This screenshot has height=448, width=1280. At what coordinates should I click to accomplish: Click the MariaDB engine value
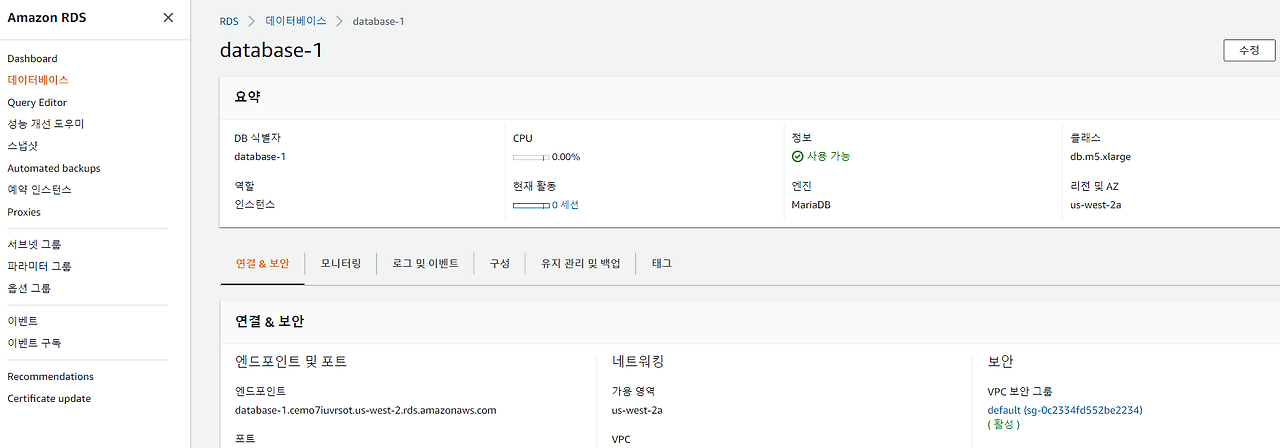point(811,205)
